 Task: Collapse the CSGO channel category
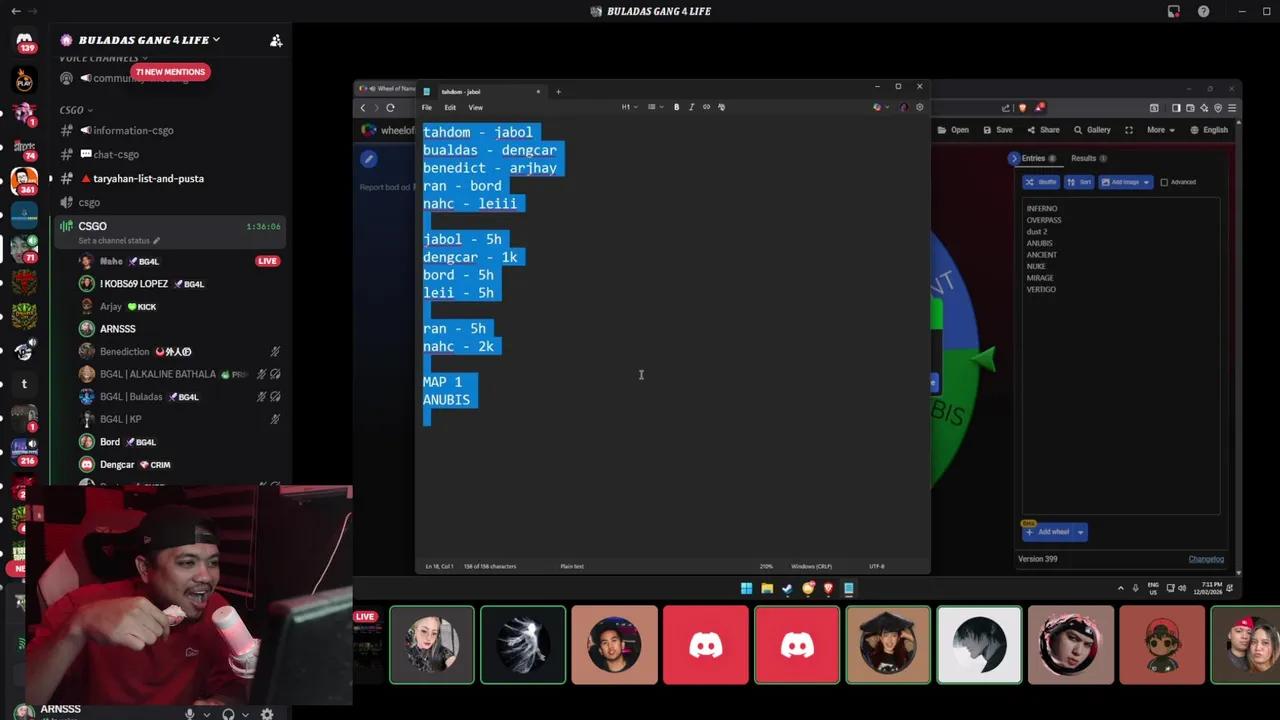76,110
